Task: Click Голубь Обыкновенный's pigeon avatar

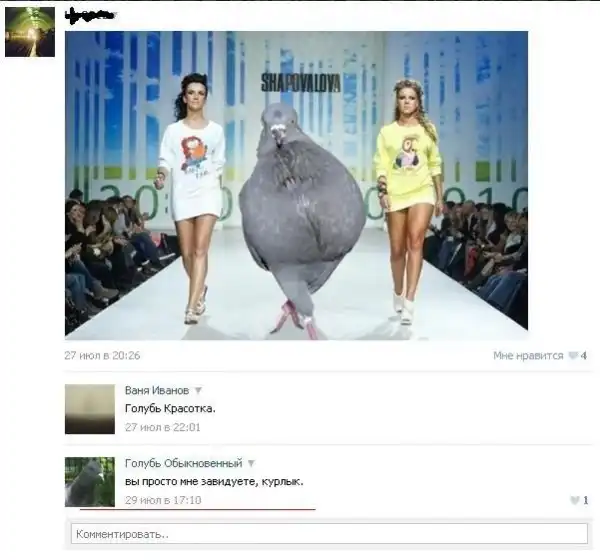Action: (x=90, y=482)
